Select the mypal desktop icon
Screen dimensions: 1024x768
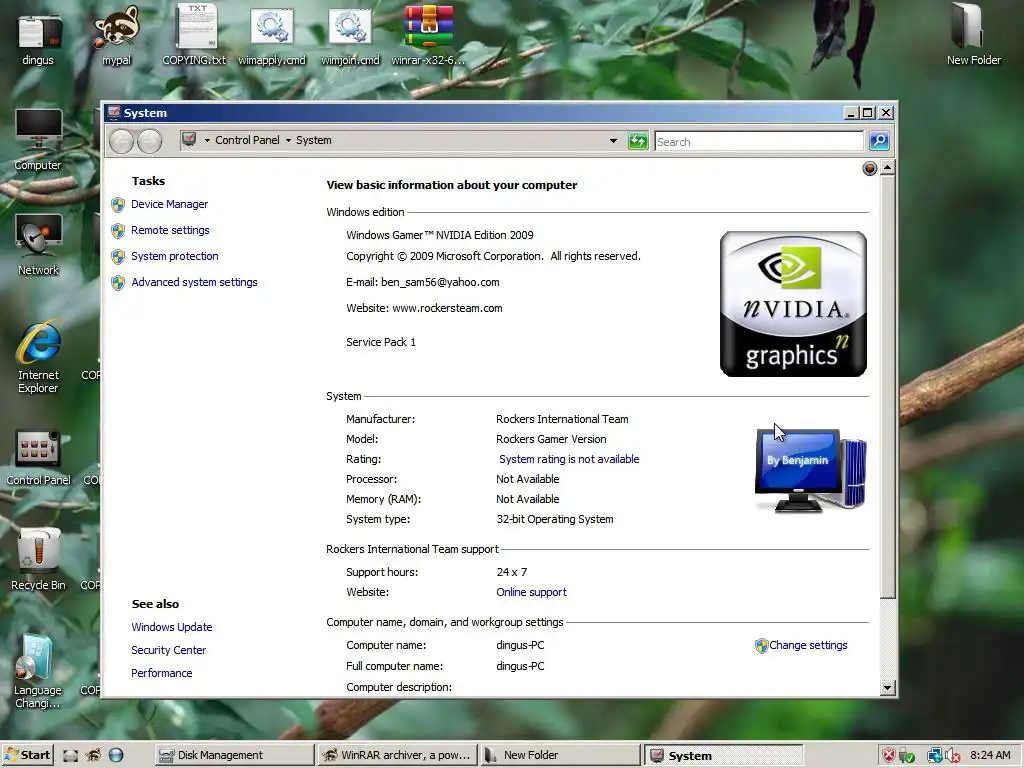click(116, 36)
